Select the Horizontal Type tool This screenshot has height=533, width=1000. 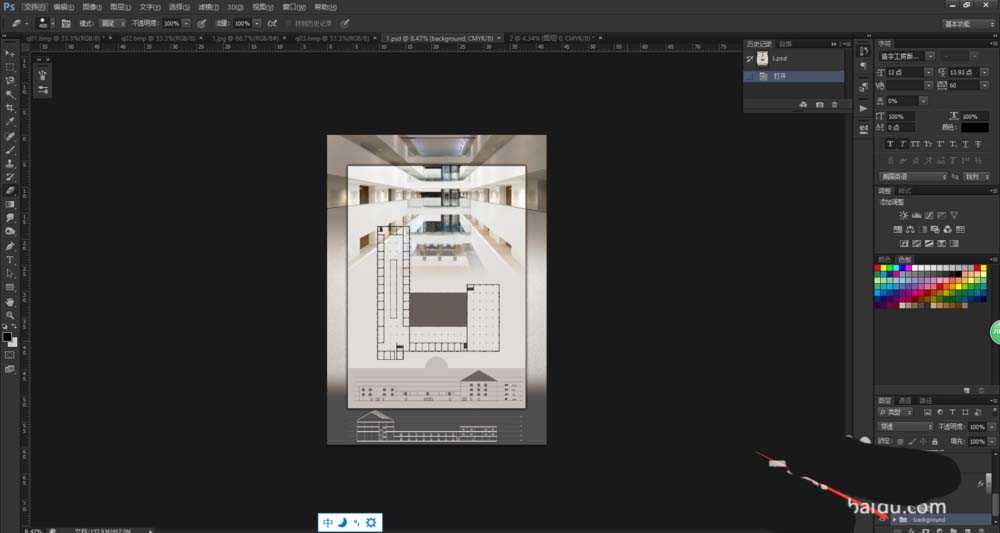tap(10, 259)
